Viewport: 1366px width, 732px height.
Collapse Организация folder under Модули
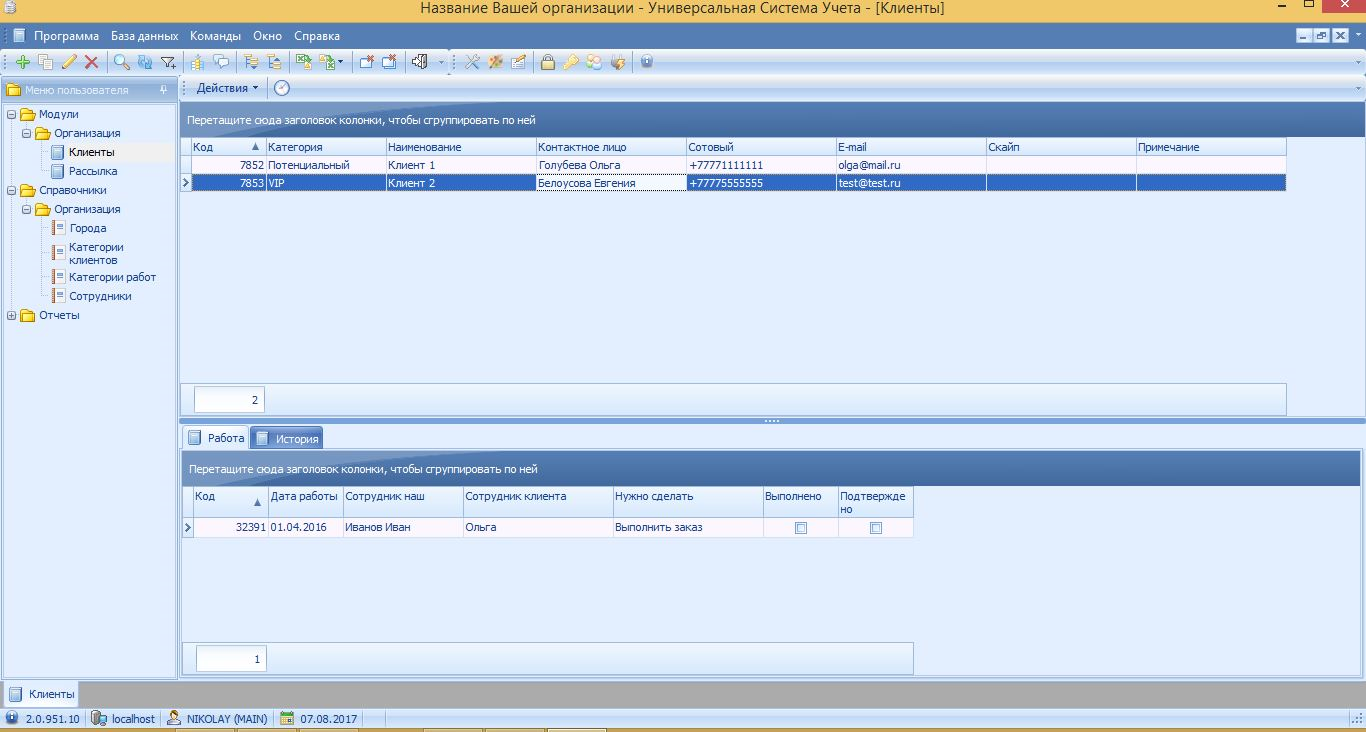(x=27, y=133)
